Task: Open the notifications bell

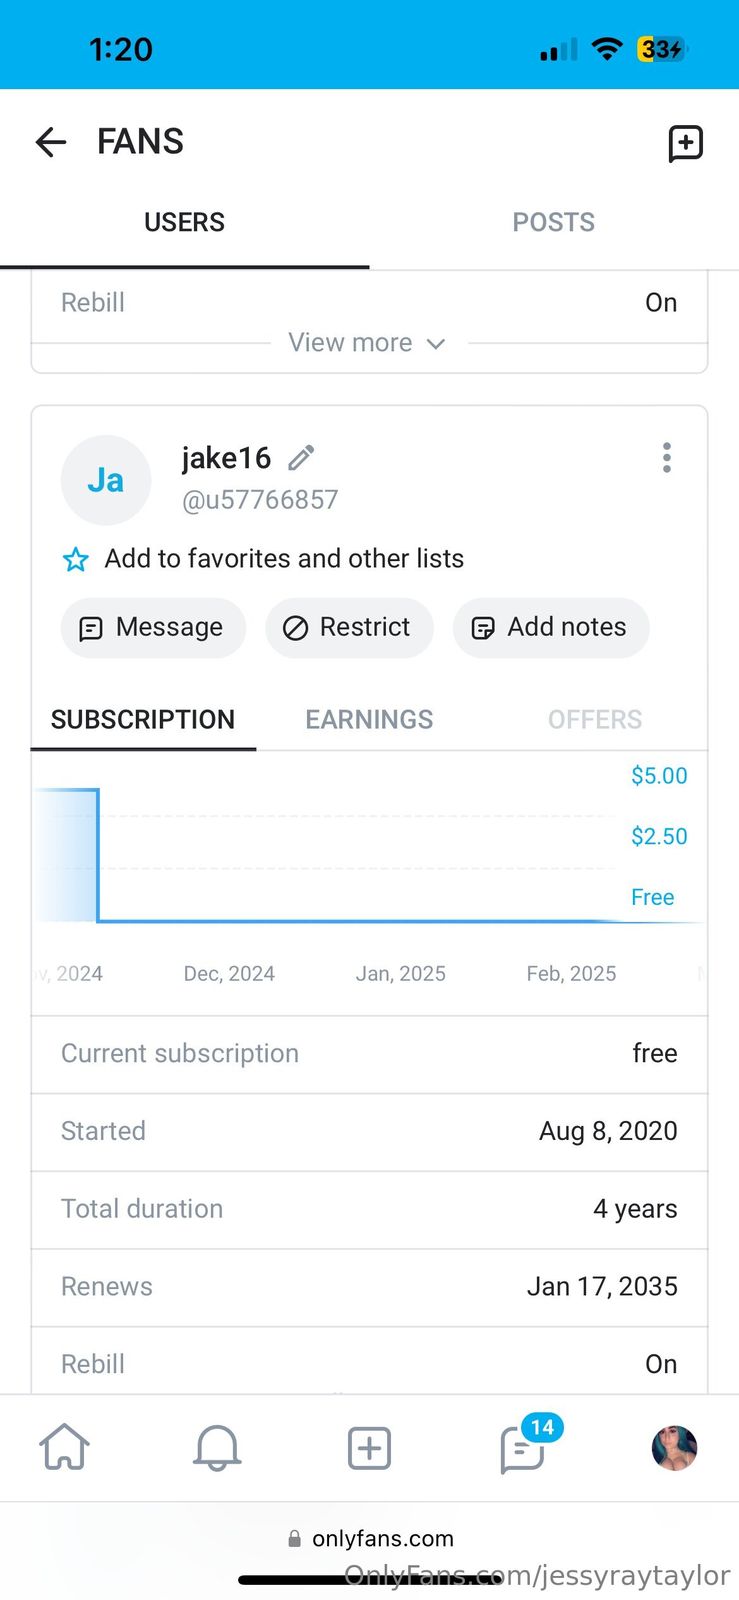Action: [x=217, y=1447]
